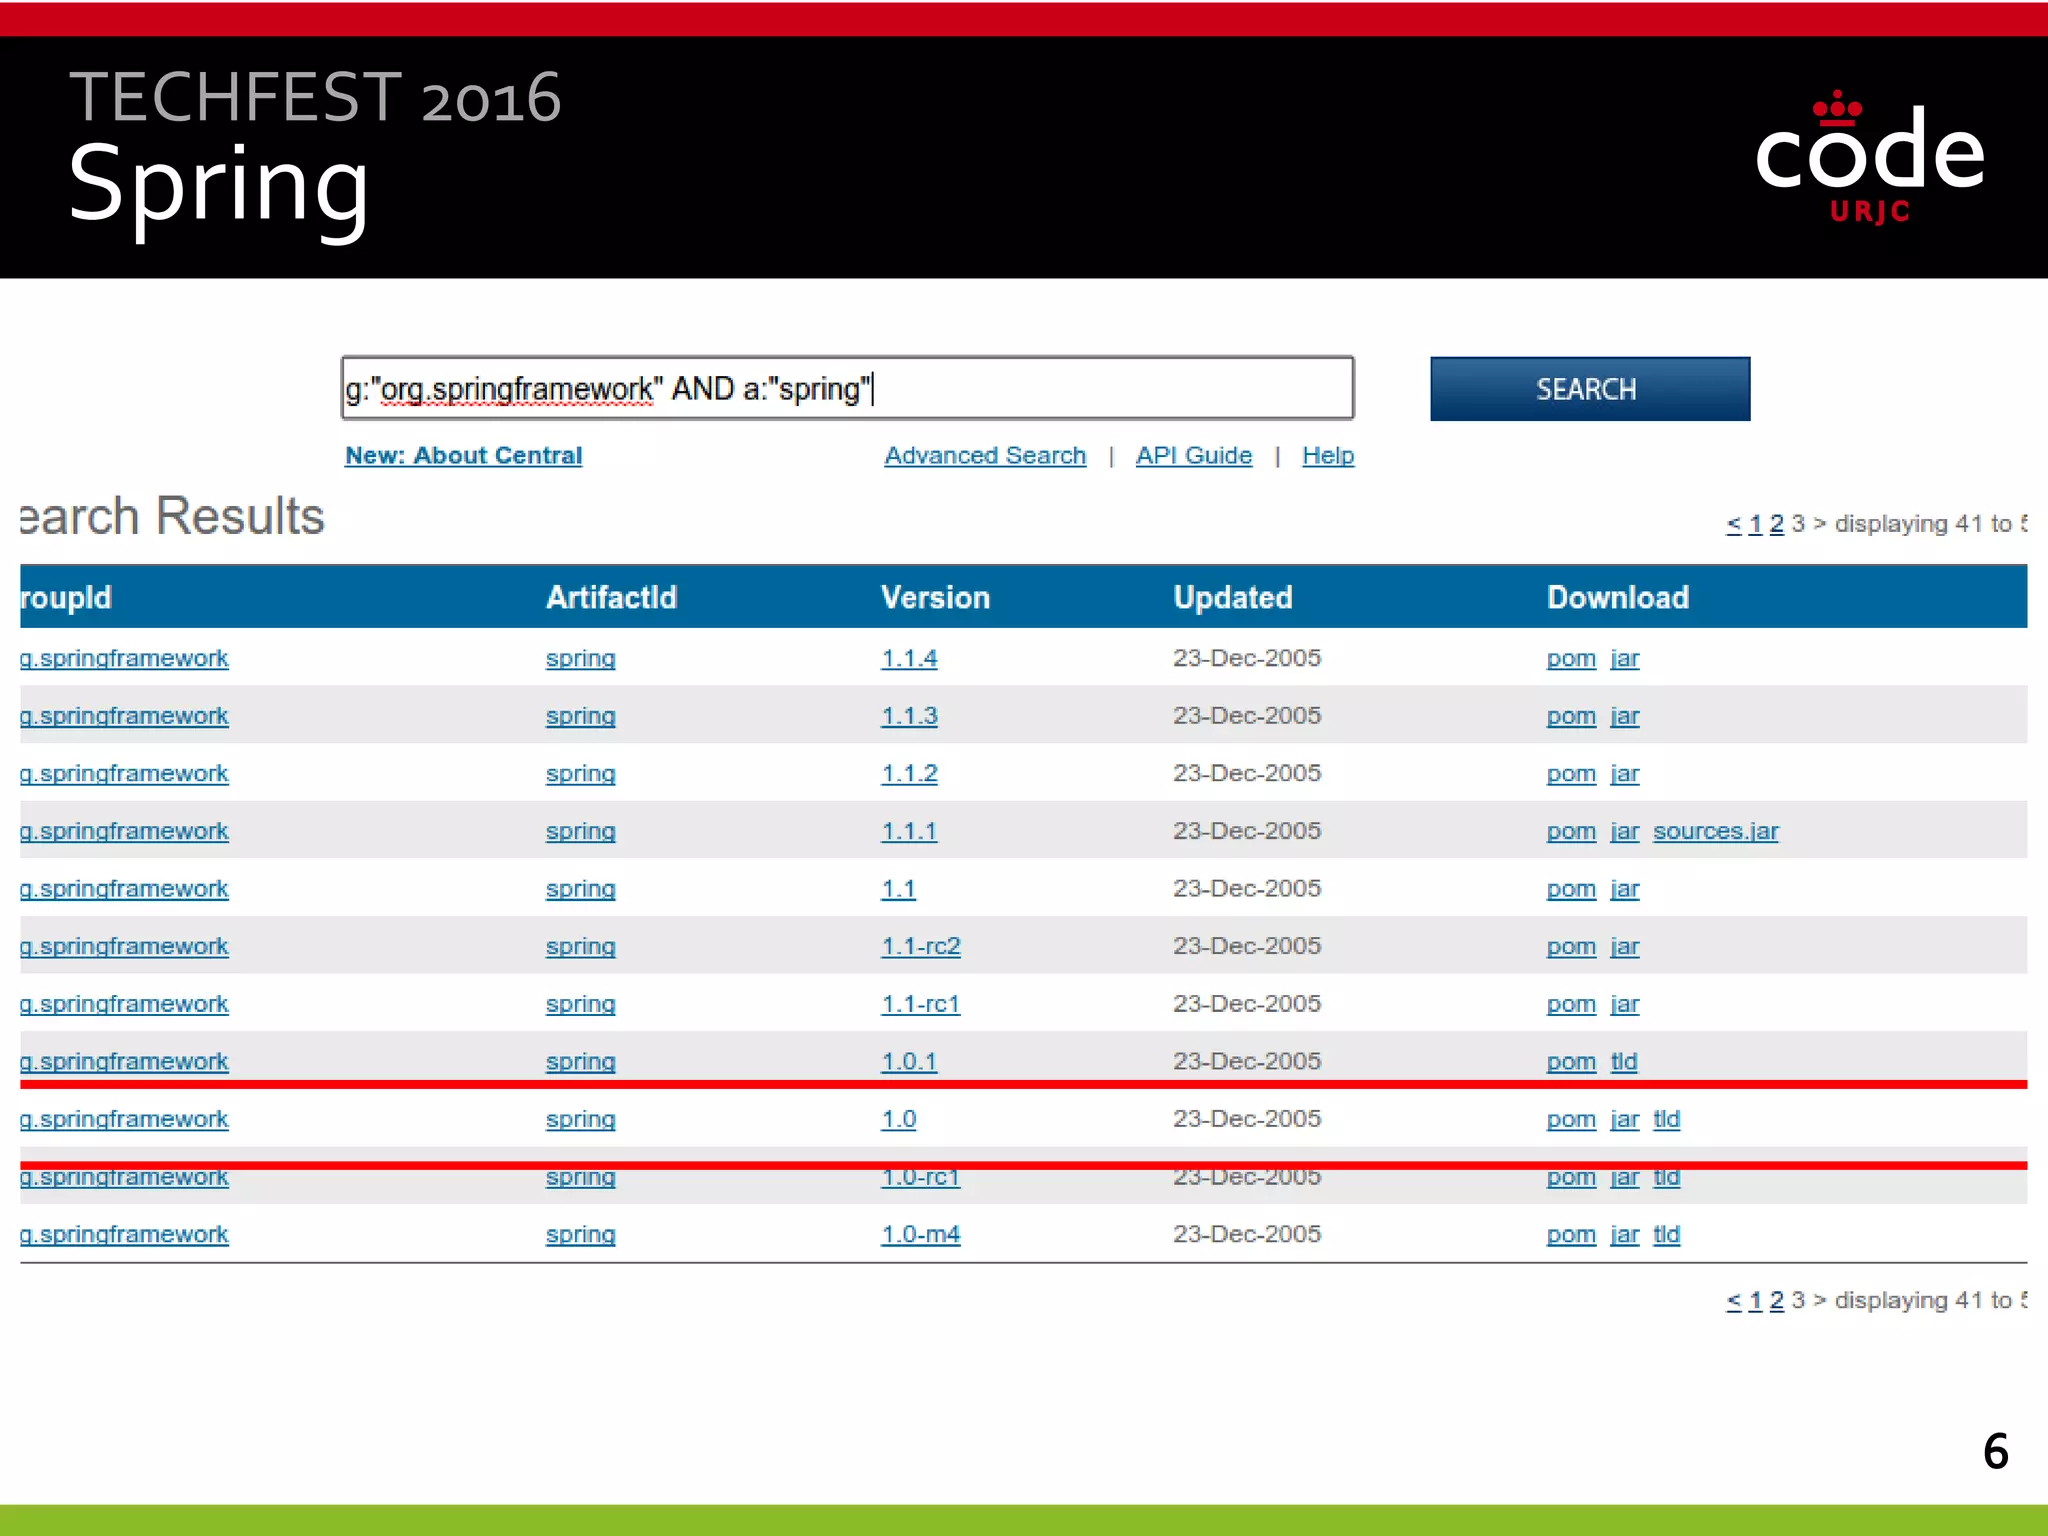Click the Help link

[1327, 456]
